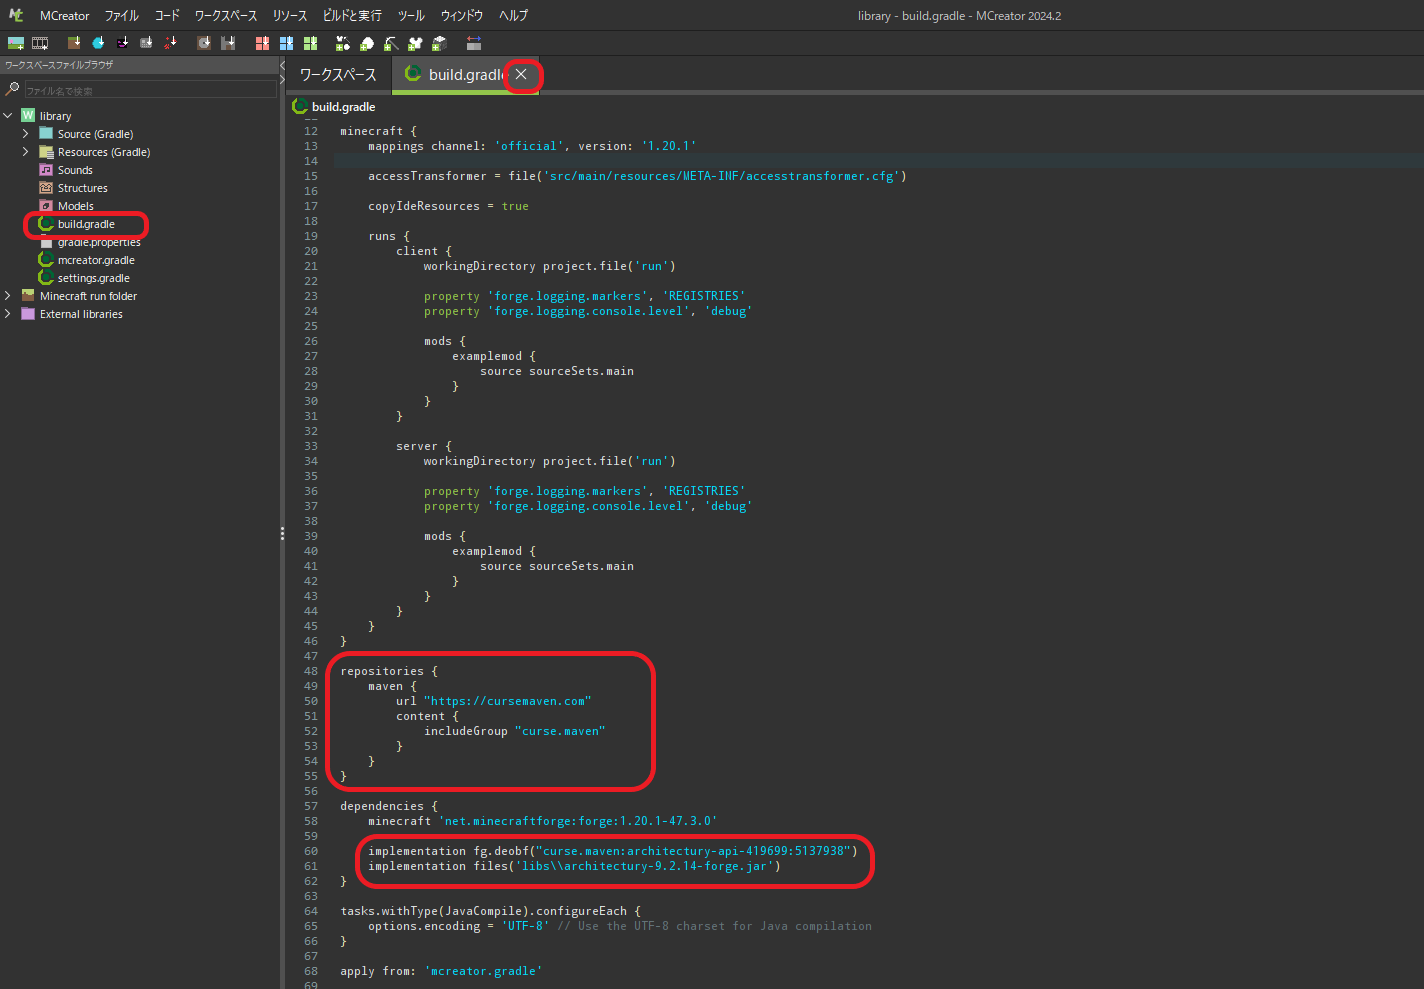Viewport: 1424px width, 989px height.
Task: Collapse the library workspace root node
Action: 8,115
